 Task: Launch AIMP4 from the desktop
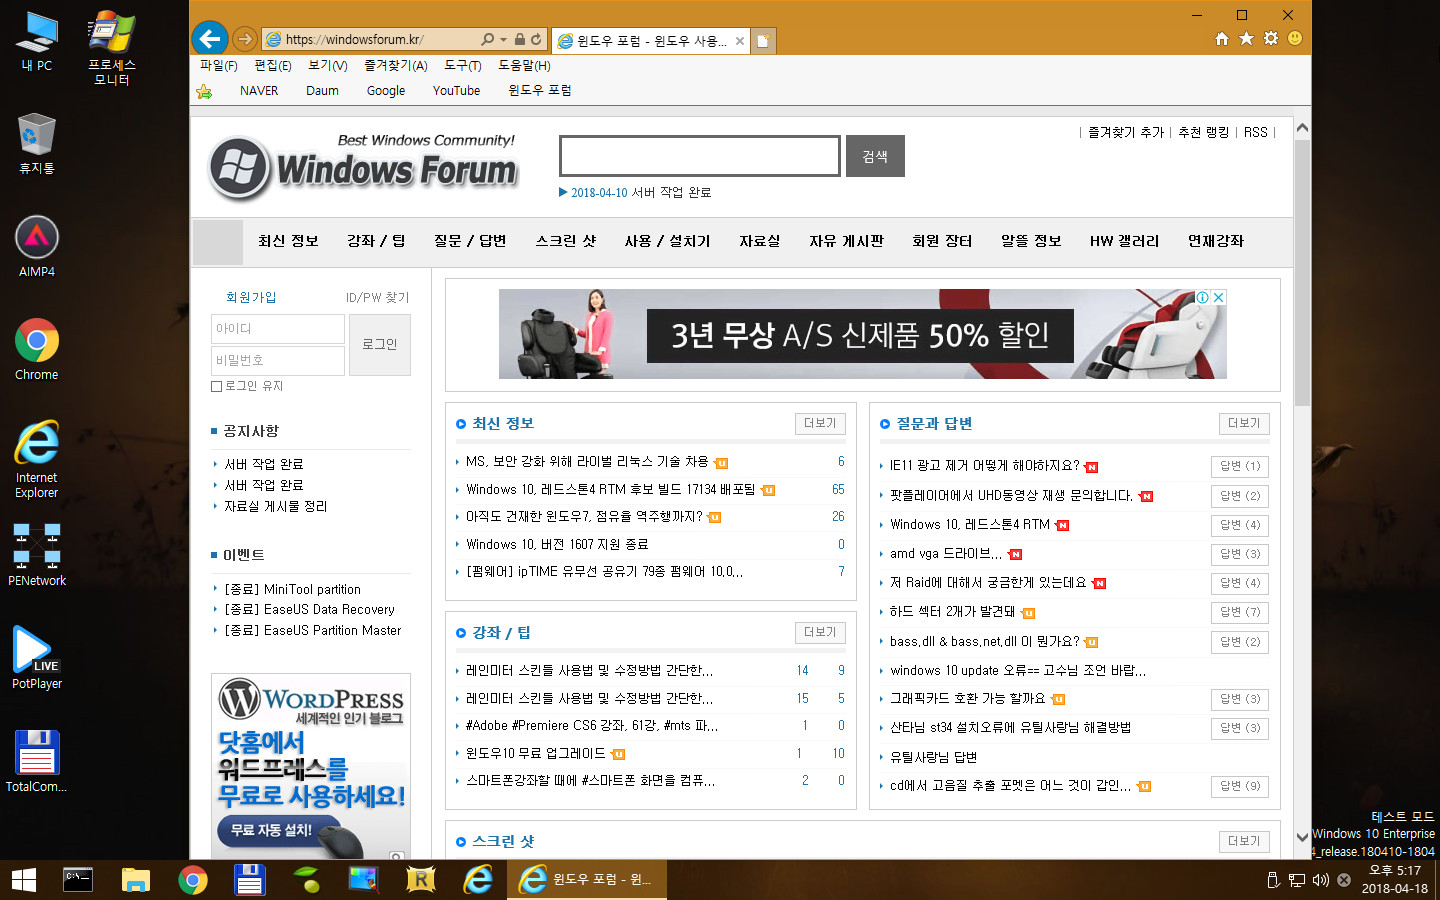[37, 246]
